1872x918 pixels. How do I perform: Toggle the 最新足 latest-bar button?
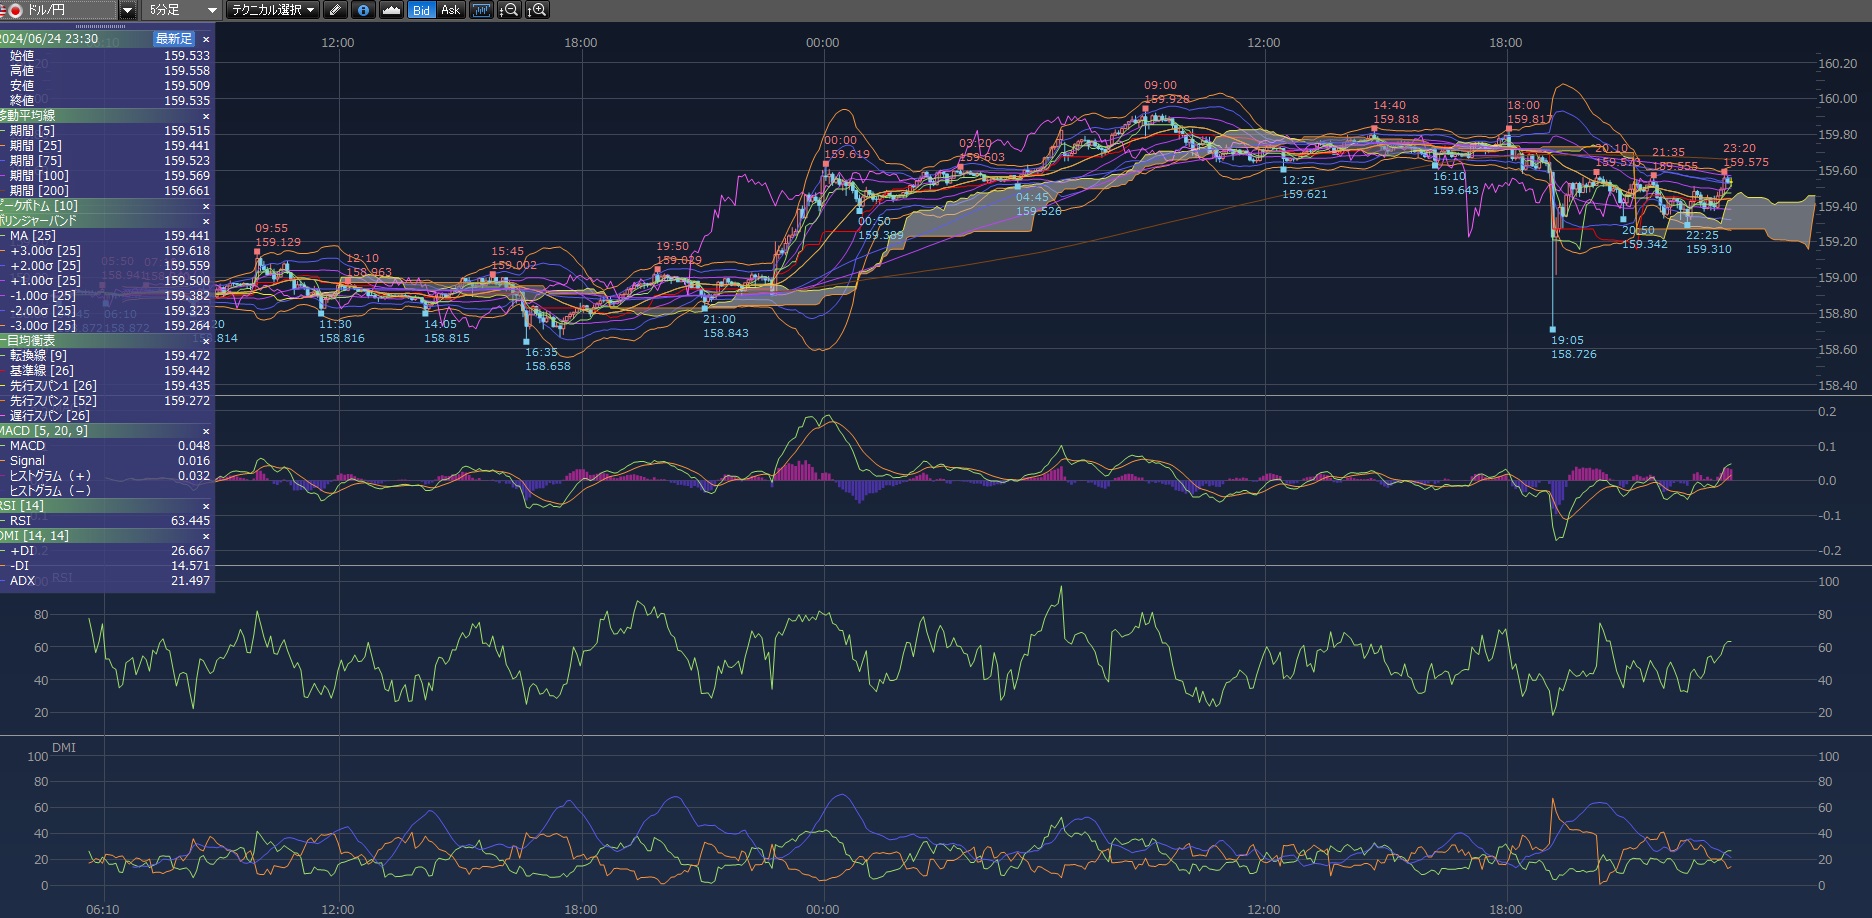coord(173,39)
